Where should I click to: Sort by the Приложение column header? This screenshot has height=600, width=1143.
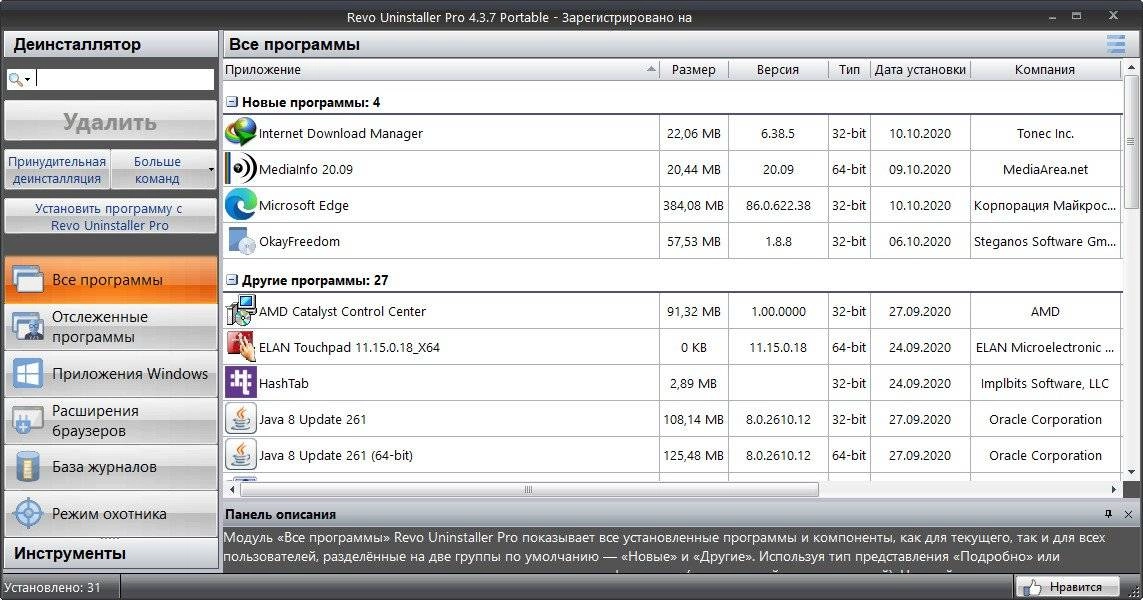[x=441, y=70]
